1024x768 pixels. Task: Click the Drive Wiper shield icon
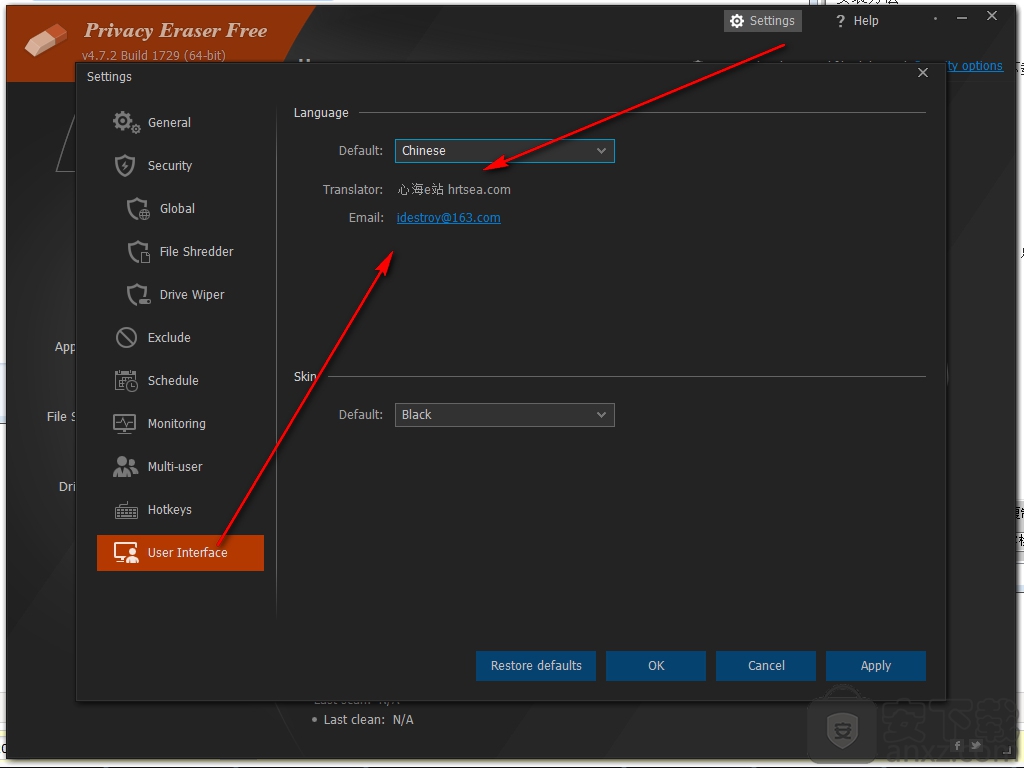138,295
